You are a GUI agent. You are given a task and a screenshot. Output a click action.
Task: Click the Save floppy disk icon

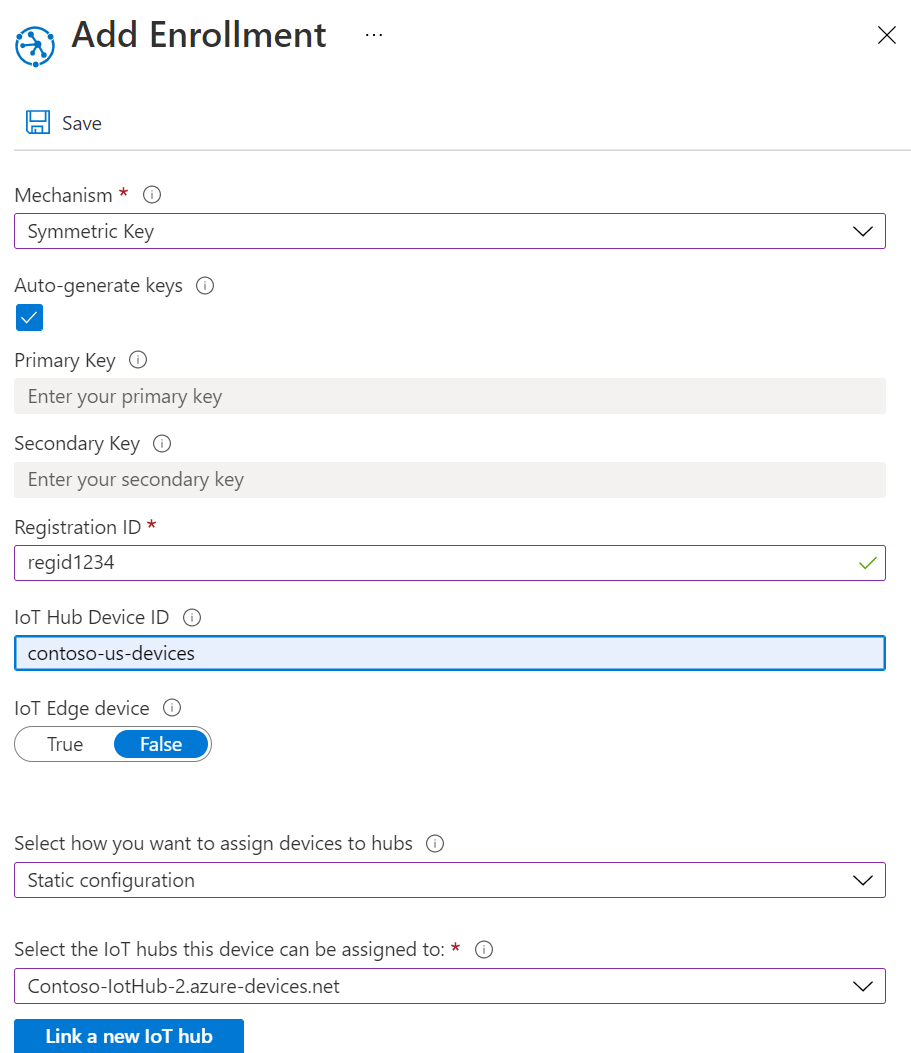click(x=38, y=123)
